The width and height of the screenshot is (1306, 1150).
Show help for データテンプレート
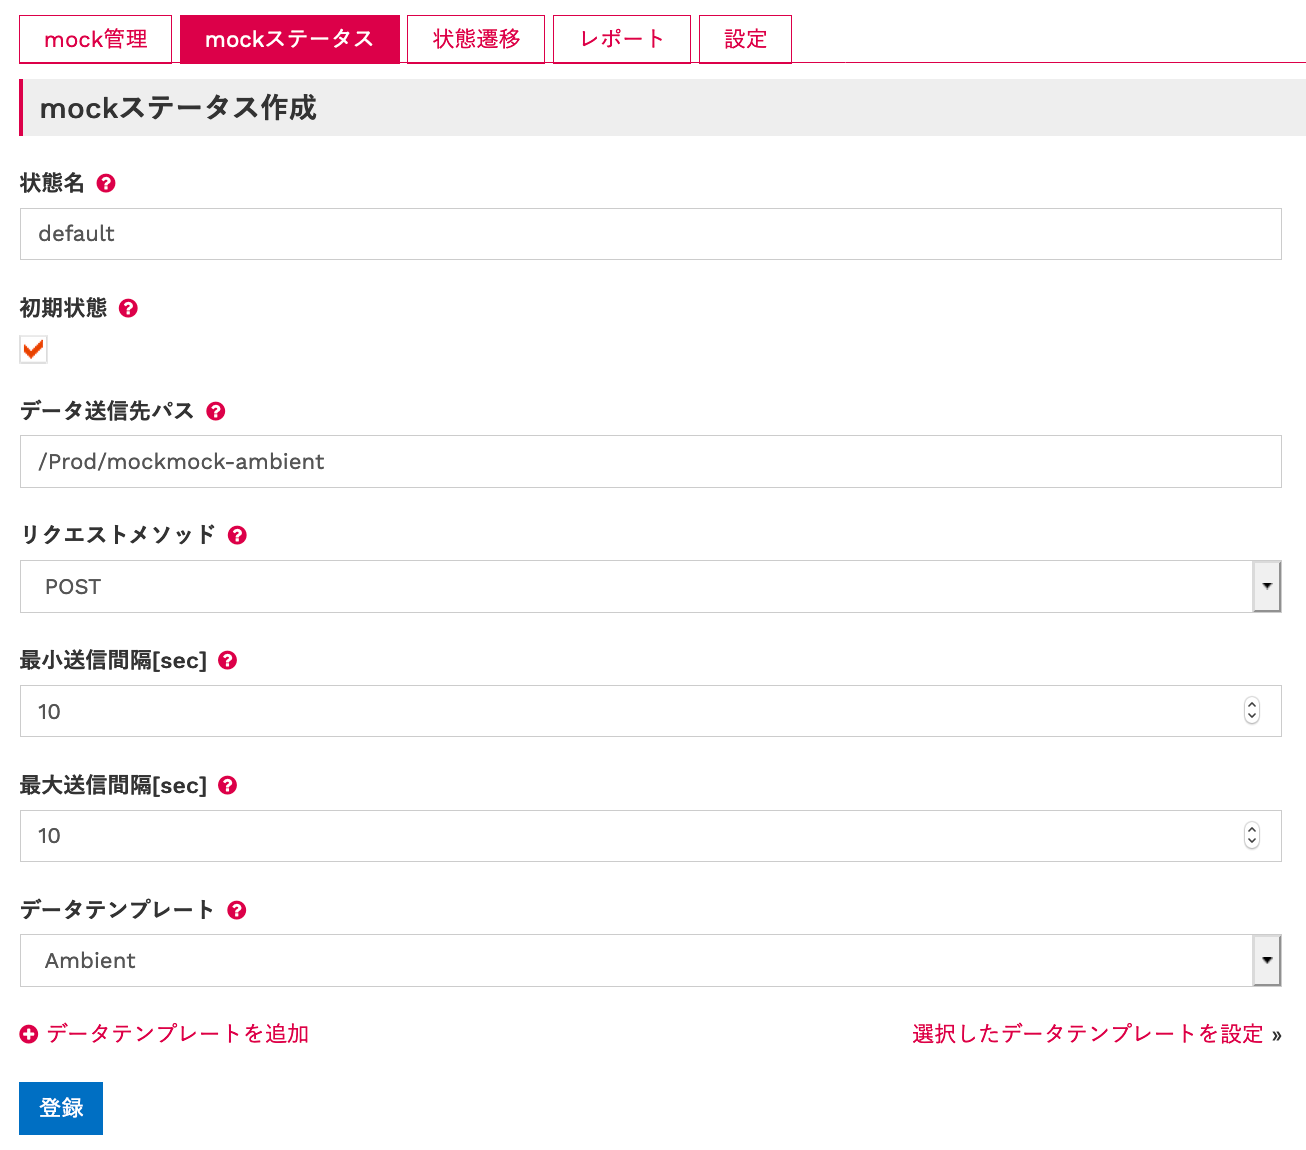pos(236,910)
